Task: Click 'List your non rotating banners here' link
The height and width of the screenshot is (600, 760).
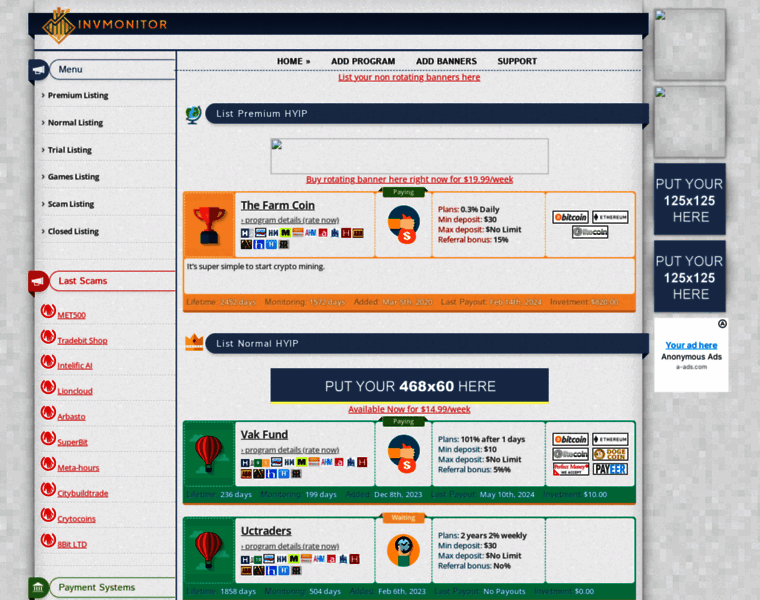Action: 409,77
